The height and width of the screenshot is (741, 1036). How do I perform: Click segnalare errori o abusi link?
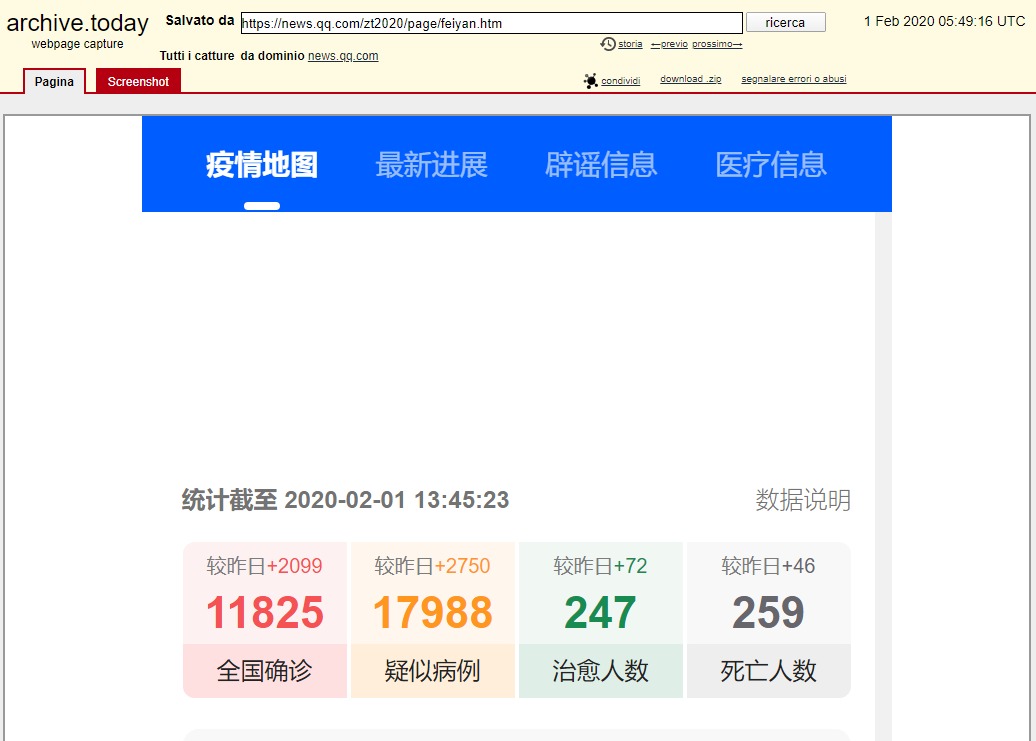pyautogui.click(x=794, y=79)
